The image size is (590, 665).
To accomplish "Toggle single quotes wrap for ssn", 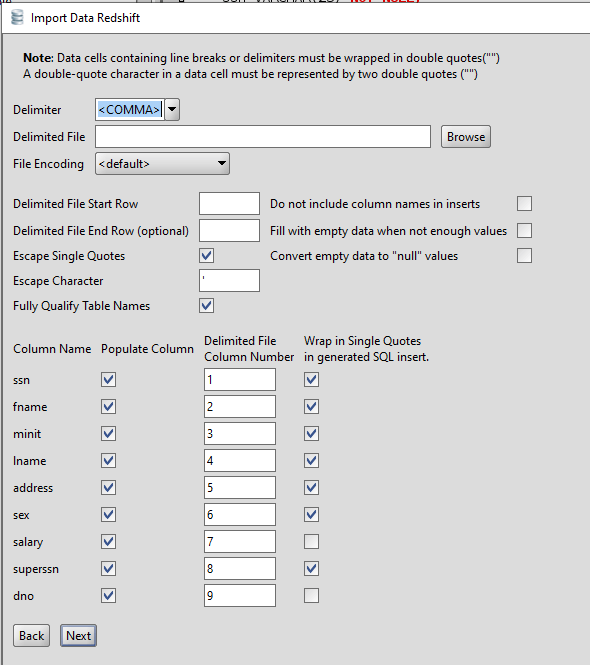I will [x=311, y=380].
